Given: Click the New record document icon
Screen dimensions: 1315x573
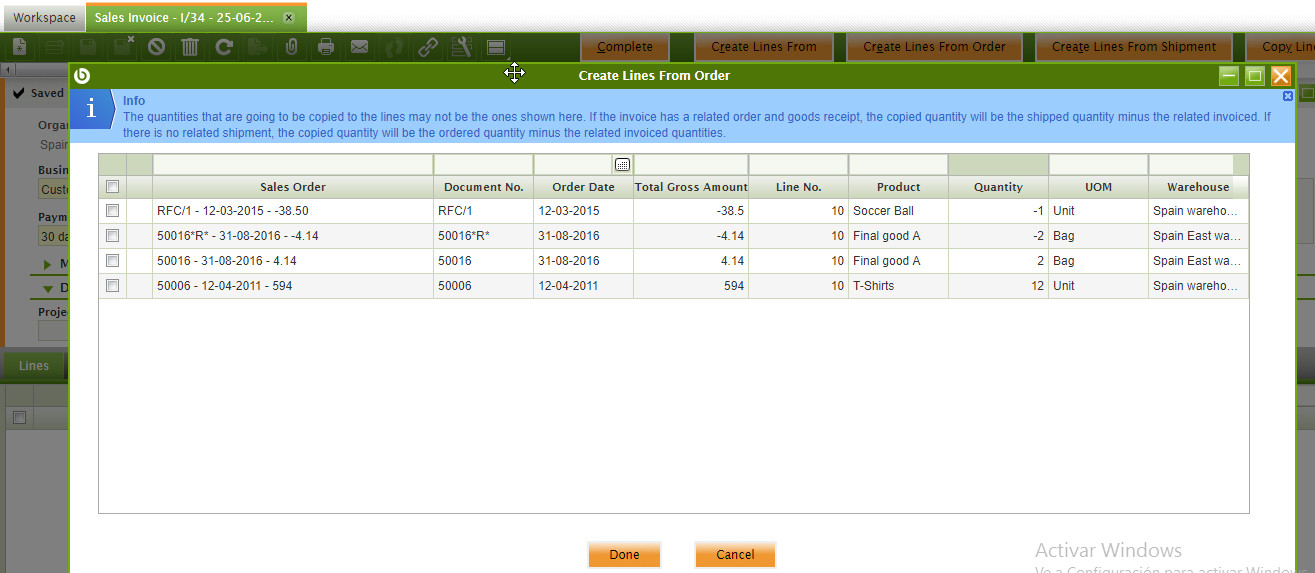Looking at the screenshot, I should (x=20, y=47).
